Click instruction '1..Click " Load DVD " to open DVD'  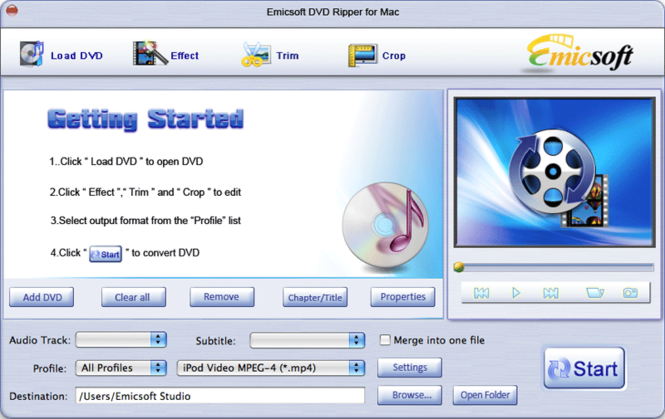point(126,162)
